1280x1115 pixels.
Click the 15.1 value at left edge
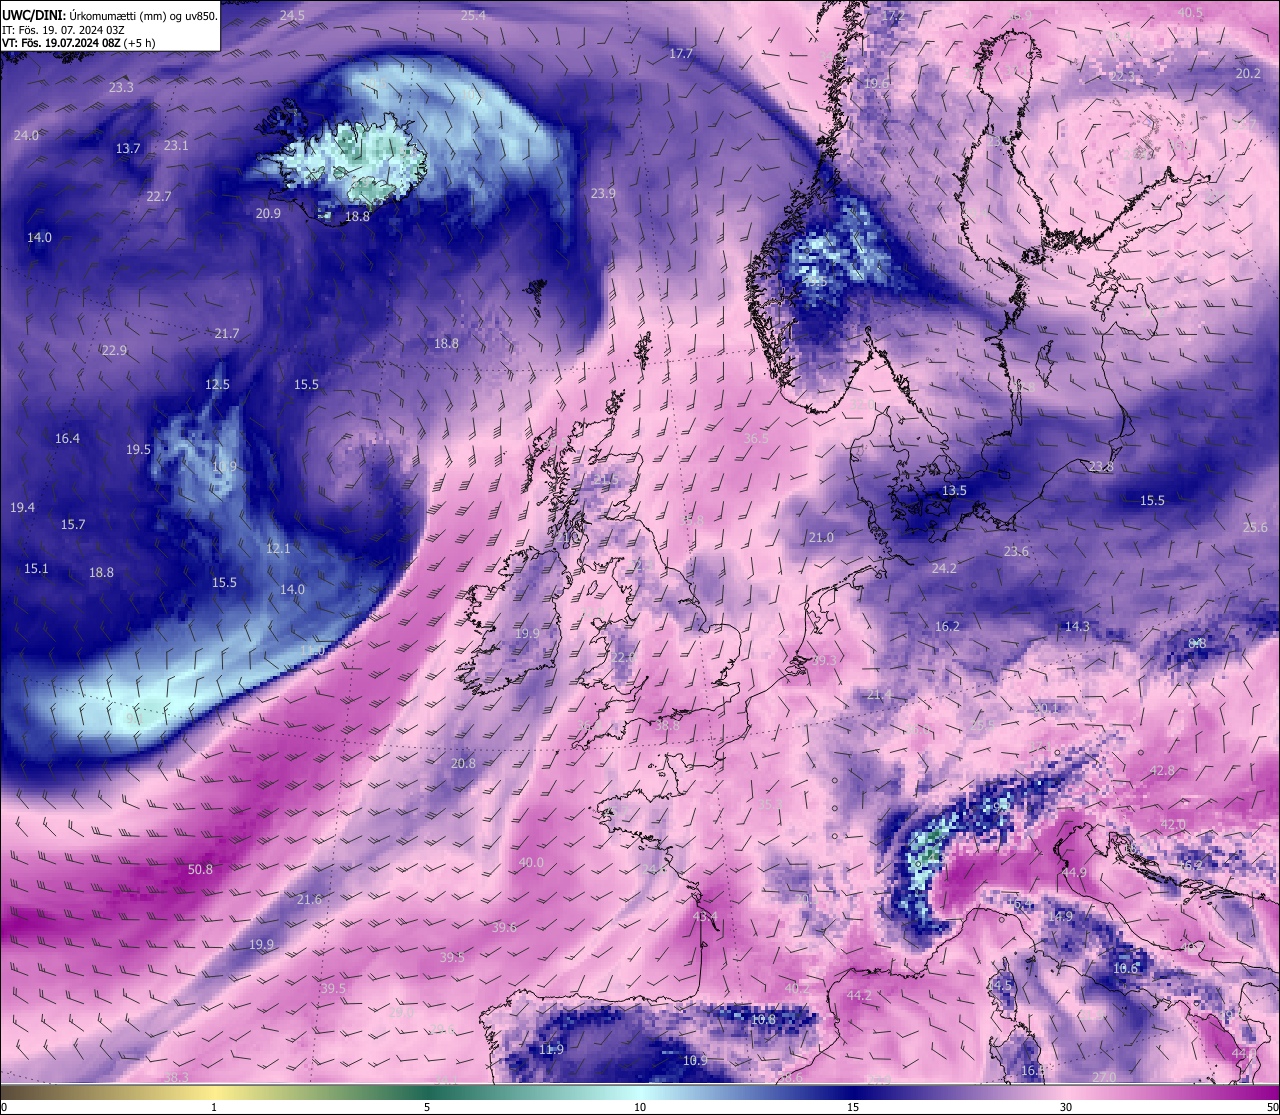click(x=36, y=568)
